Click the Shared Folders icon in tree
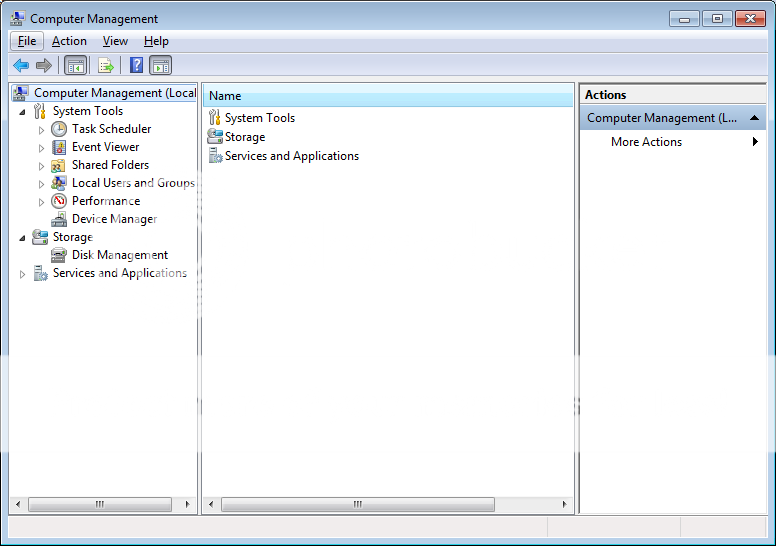This screenshot has height=546, width=776. pyautogui.click(x=58, y=165)
